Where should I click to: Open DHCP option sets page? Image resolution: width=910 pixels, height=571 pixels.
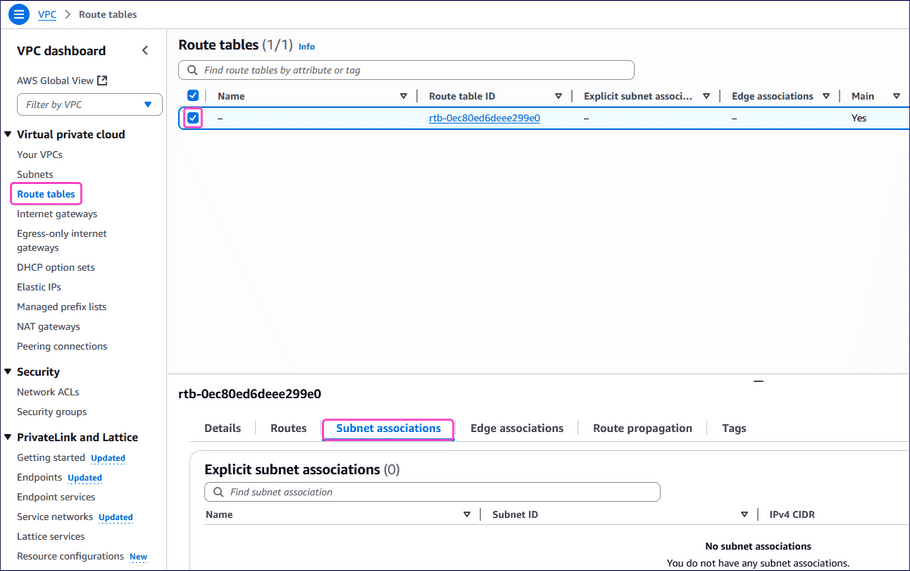(56, 268)
